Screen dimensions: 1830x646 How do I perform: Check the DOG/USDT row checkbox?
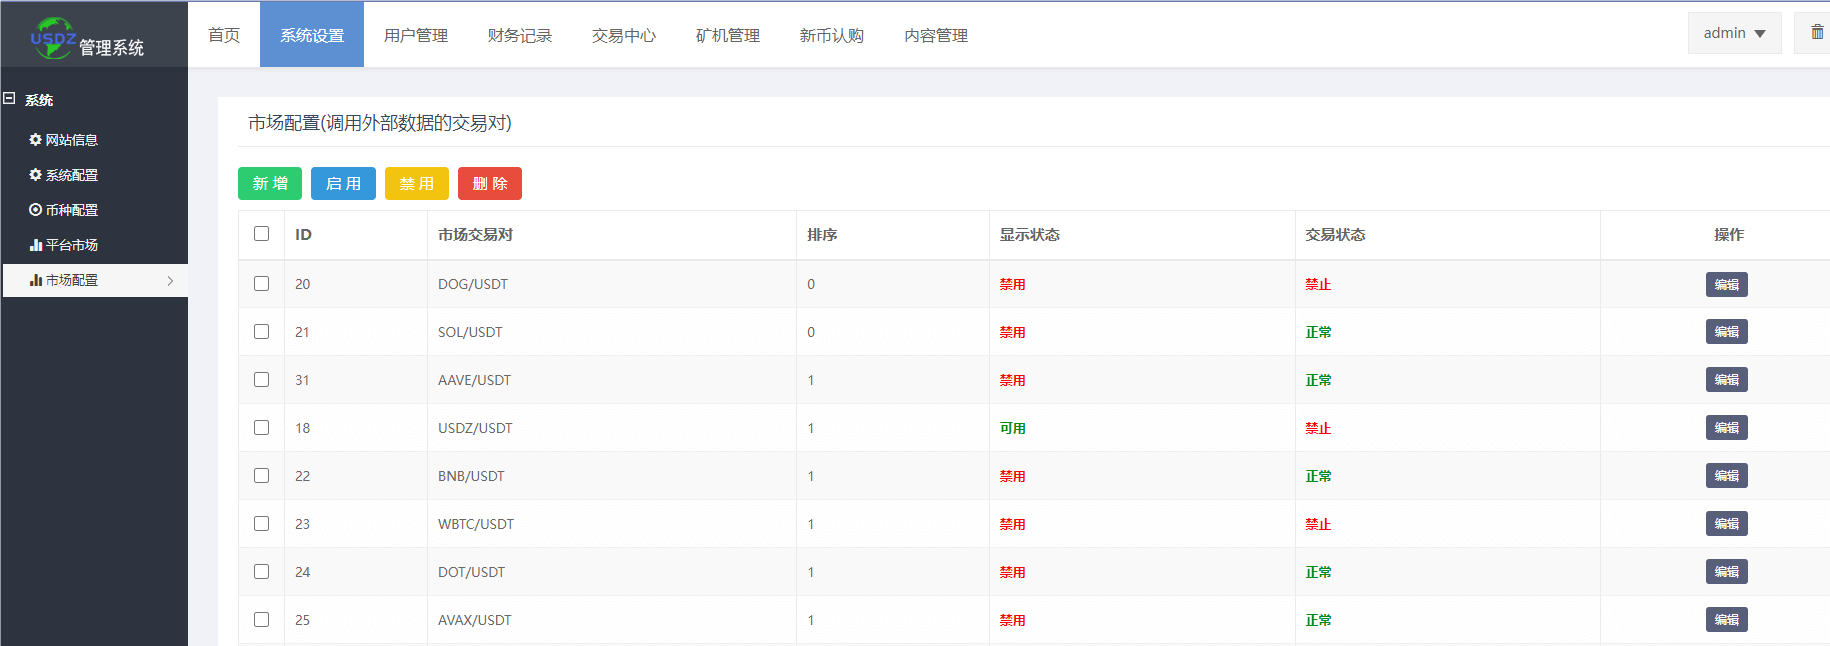pyautogui.click(x=262, y=284)
